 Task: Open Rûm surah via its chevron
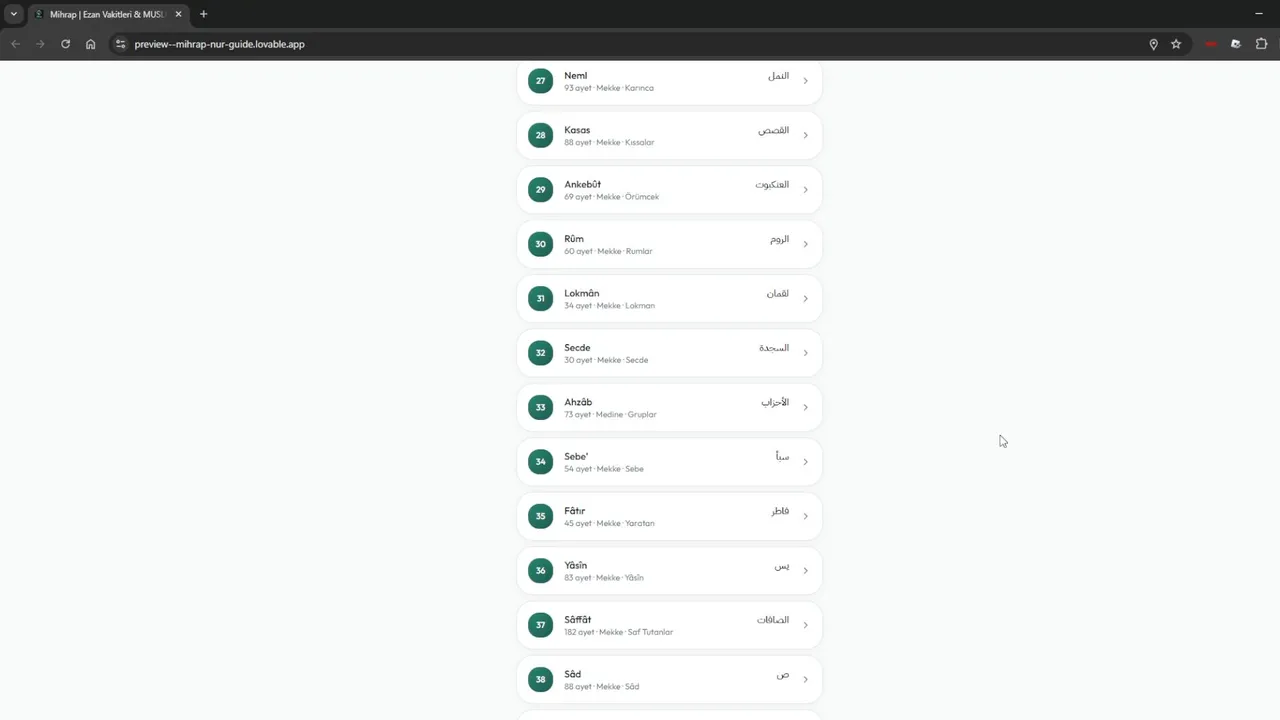pyautogui.click(x=805, y=244)
